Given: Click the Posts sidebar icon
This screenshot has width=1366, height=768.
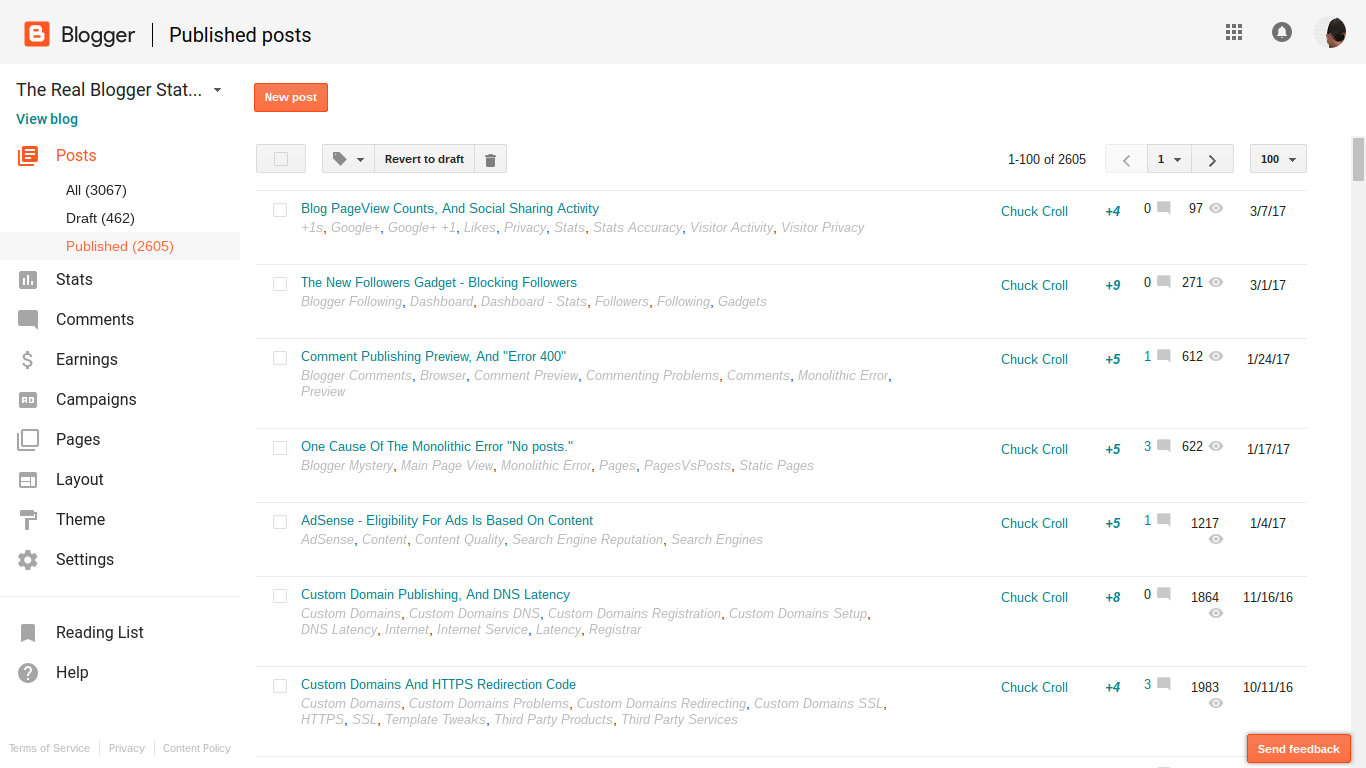Looking at the screenshot, I should tap(28, 155).
